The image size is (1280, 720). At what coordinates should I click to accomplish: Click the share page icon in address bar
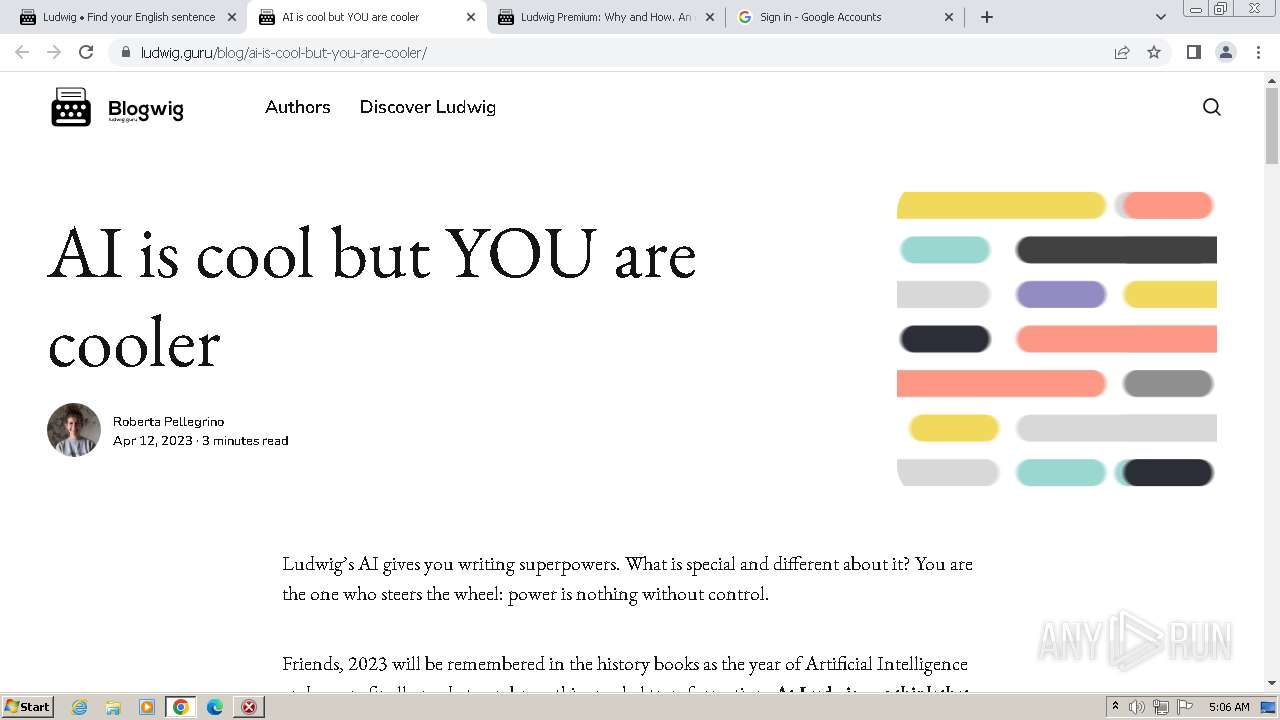coord(1122,52)
